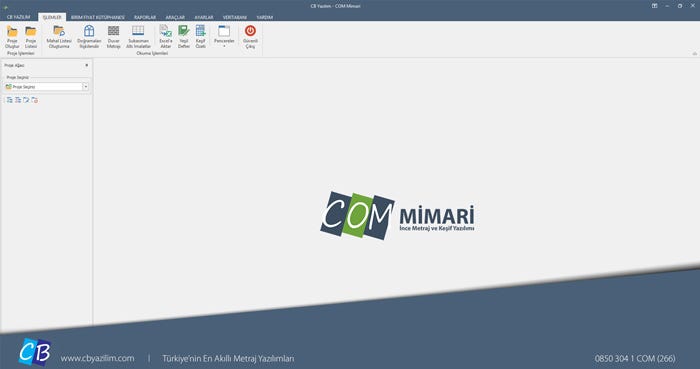This screenshot has width=700, height=369.
Task: Open the Proje Ağacı panel dropdown arrow
Action: pos(87,65)
